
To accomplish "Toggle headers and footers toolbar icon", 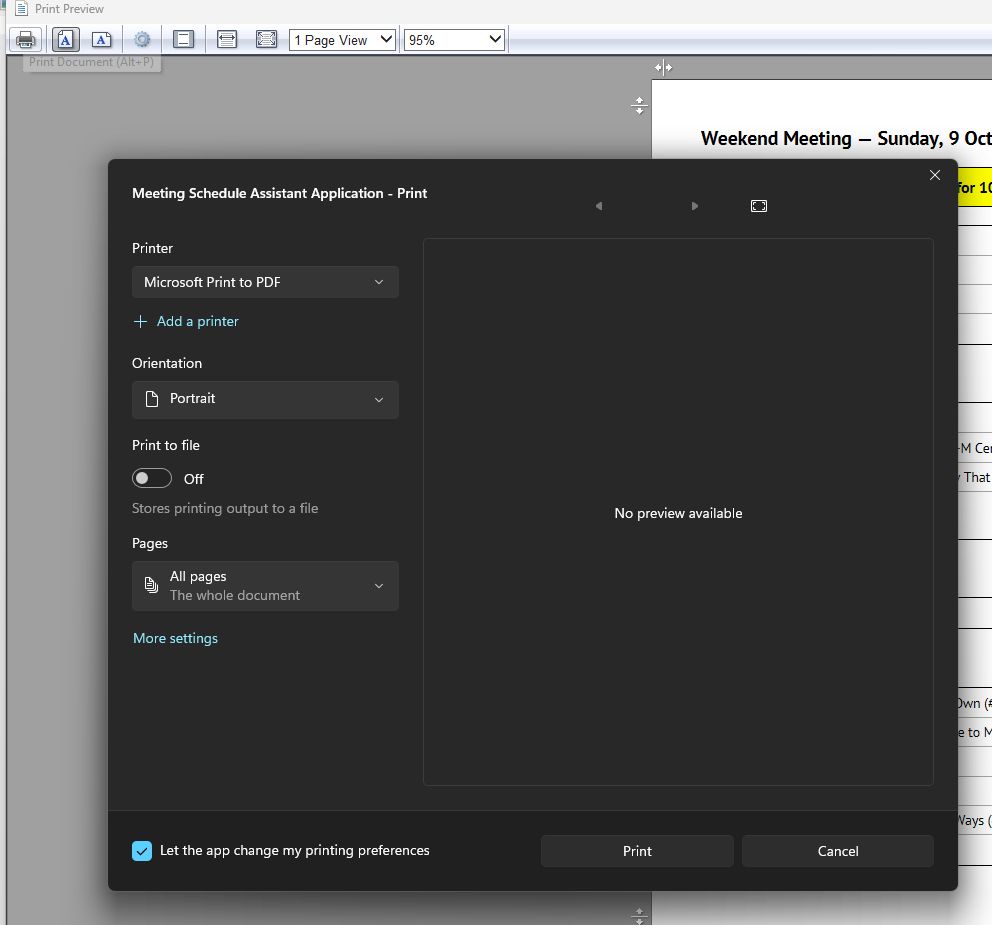I will click(183, 40).
